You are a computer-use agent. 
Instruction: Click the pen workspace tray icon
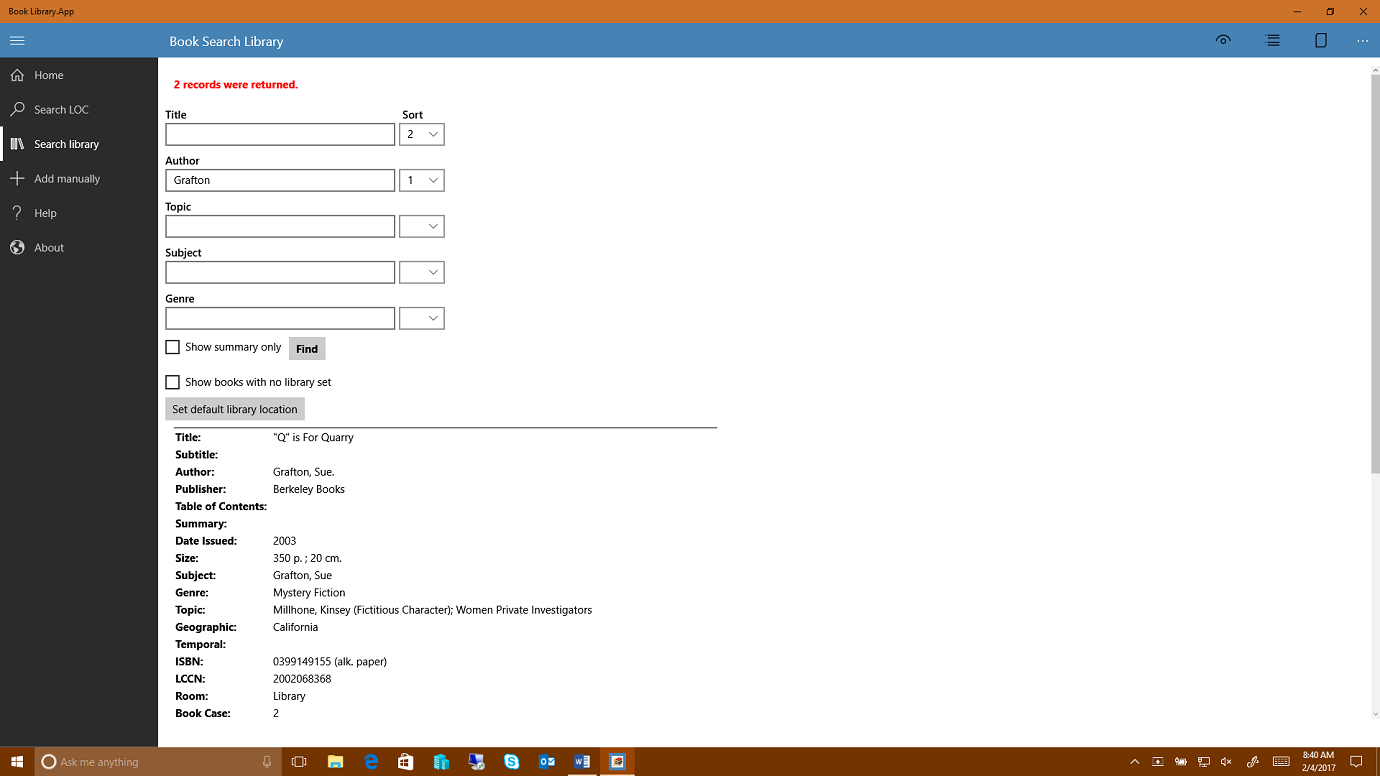[x=1253, y=762]
